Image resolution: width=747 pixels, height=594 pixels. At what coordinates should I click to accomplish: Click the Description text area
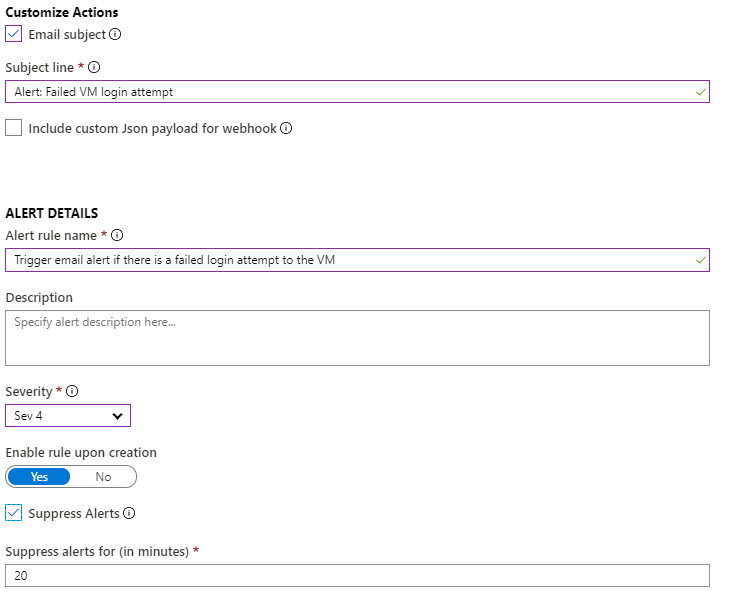(x=357, y=337)
